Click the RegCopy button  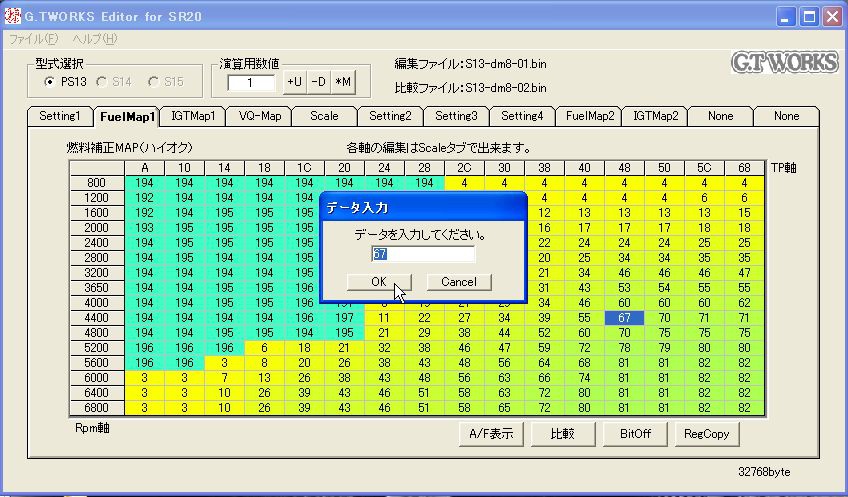[x=707, y=434]
